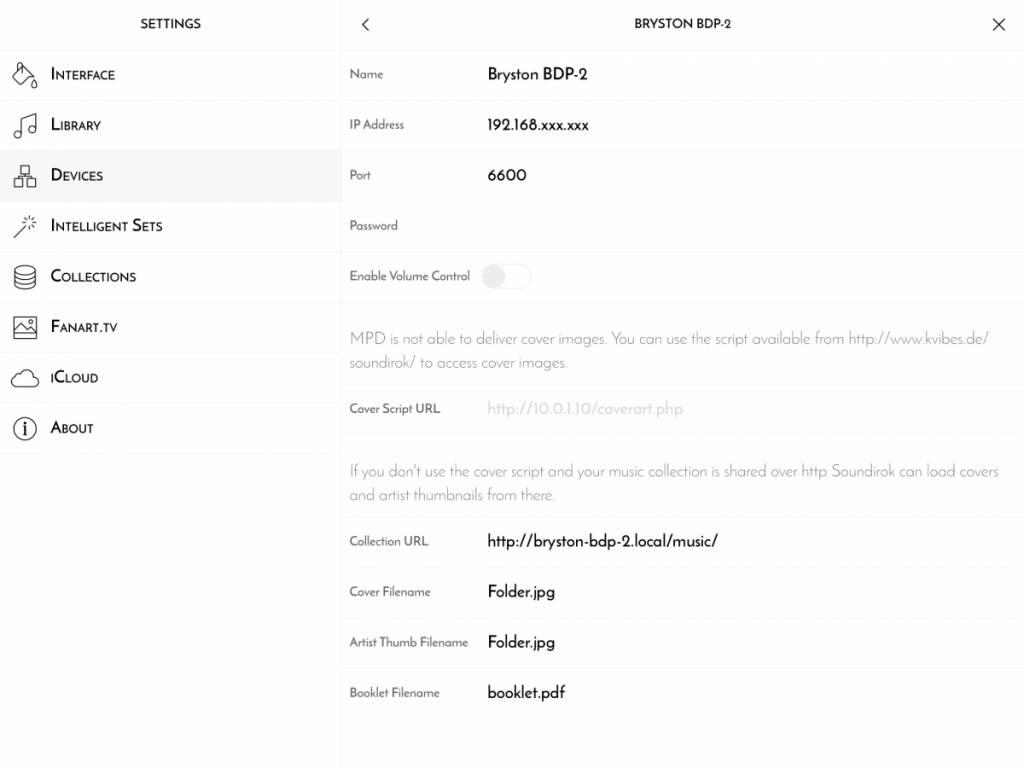The width and height of the screenshot is (1024, 768).
Task: Click the 'BRYSTON BDP-2' panel title
Action: 682,24
